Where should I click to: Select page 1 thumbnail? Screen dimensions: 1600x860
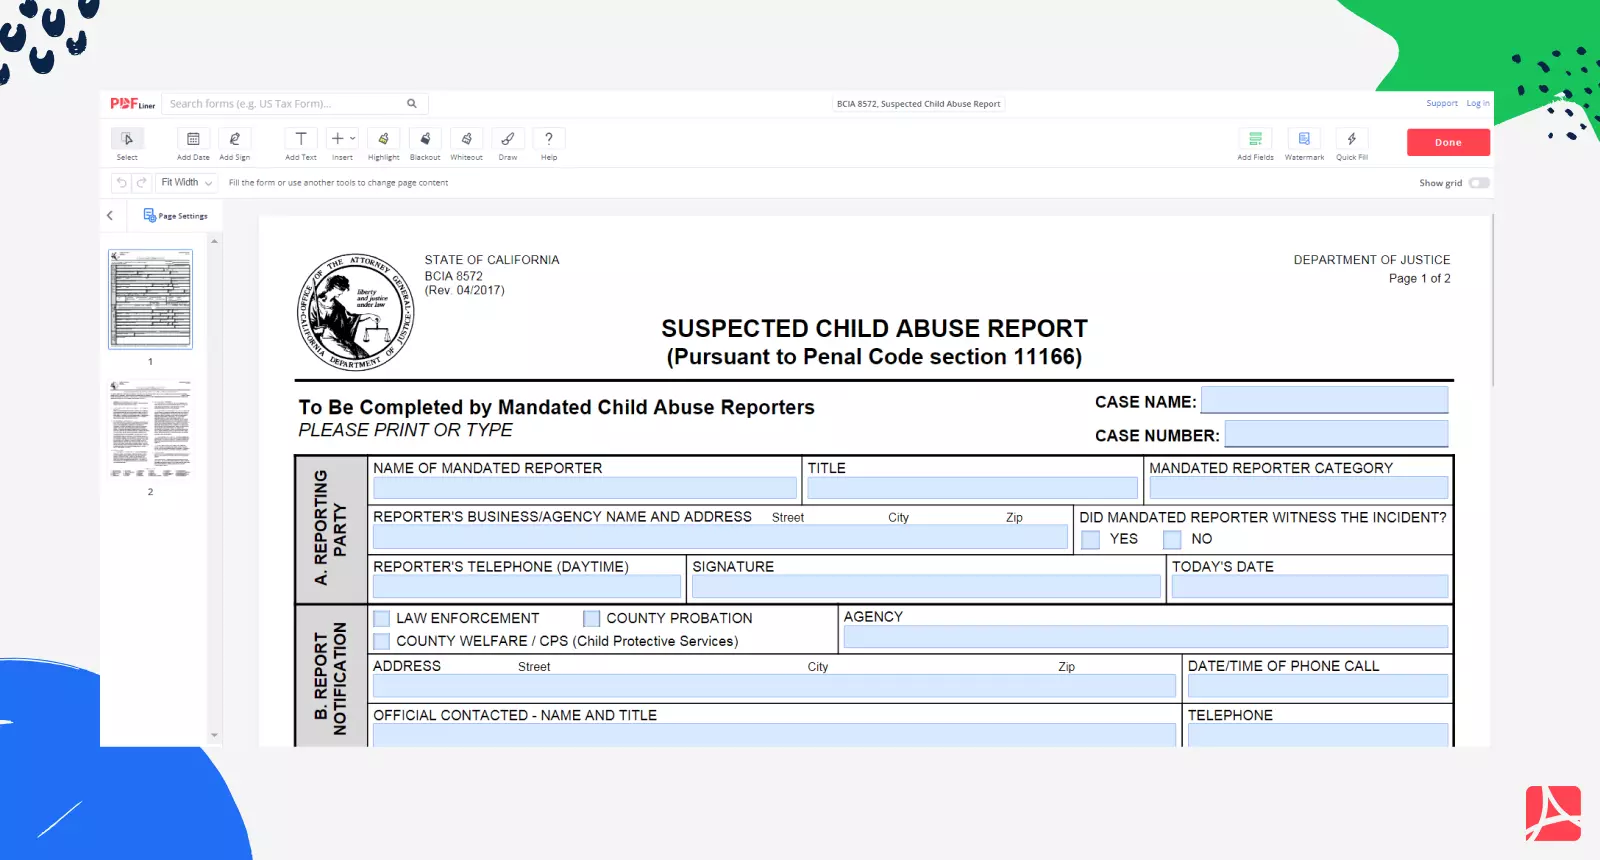coord(150,299)
